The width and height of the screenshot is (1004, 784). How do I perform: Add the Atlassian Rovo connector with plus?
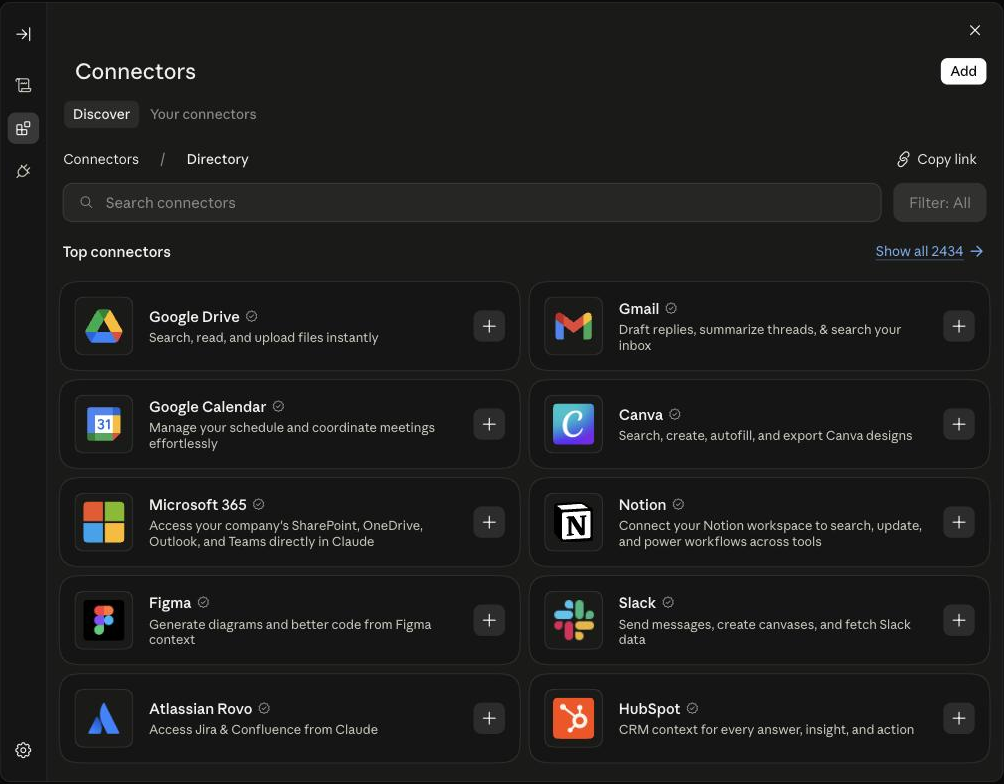[x=489, y=718]
